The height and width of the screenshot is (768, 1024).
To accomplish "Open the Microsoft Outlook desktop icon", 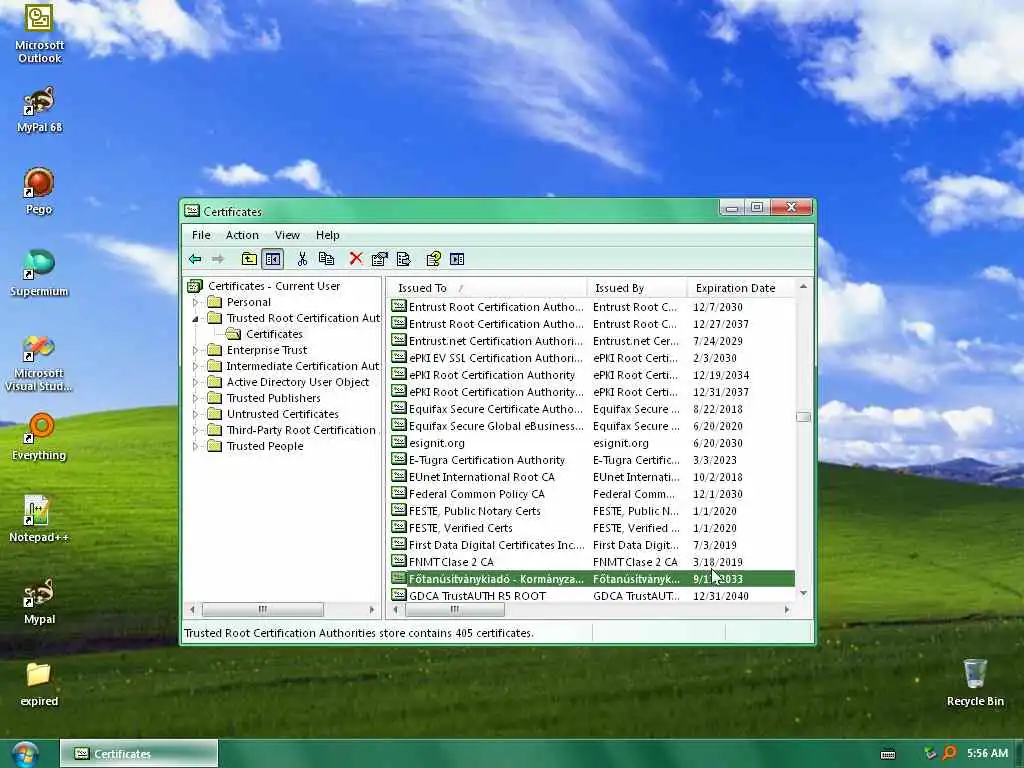I will 39,33.
